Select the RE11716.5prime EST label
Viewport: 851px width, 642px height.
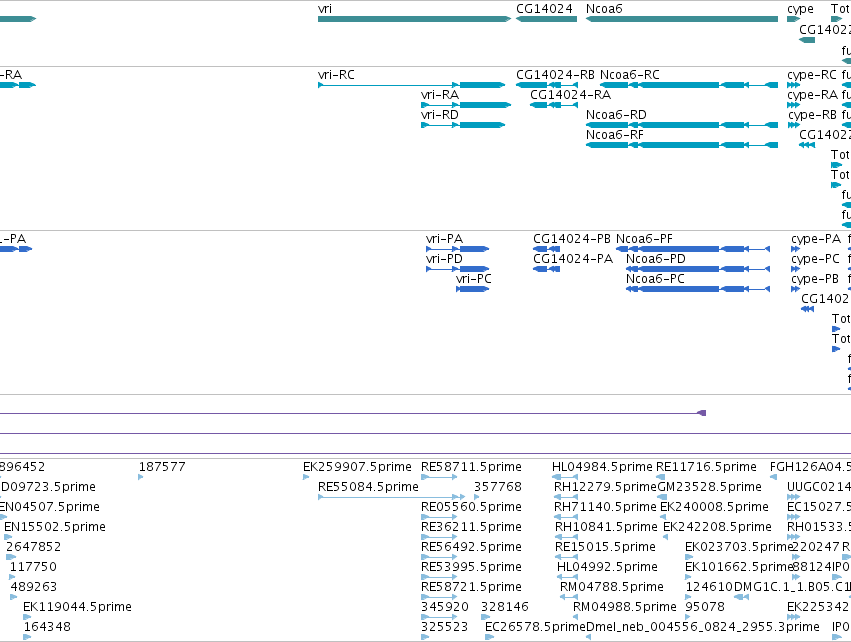point(706,467)
